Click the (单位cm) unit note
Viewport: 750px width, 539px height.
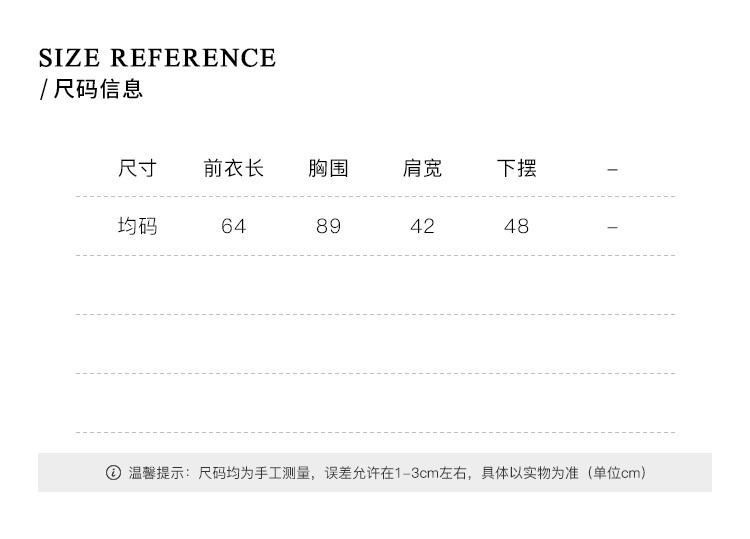[x=616, y=473]
